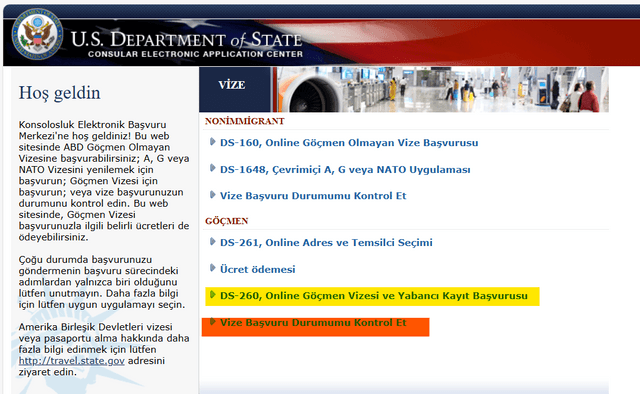Check visa status under GÖÇMEN section

coord(313,323)
